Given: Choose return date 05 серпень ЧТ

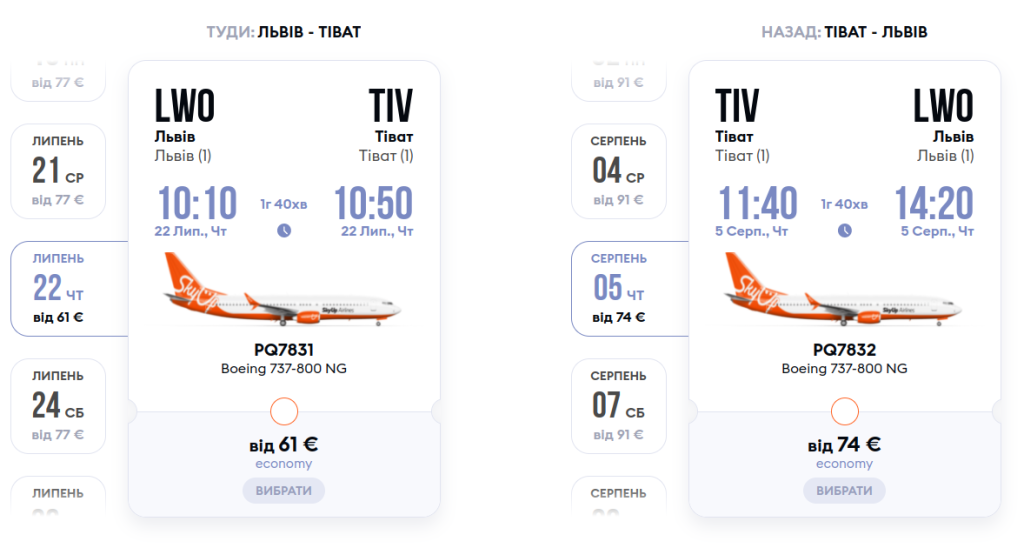Looking at the screenshot, I should (x=618, y=288).
